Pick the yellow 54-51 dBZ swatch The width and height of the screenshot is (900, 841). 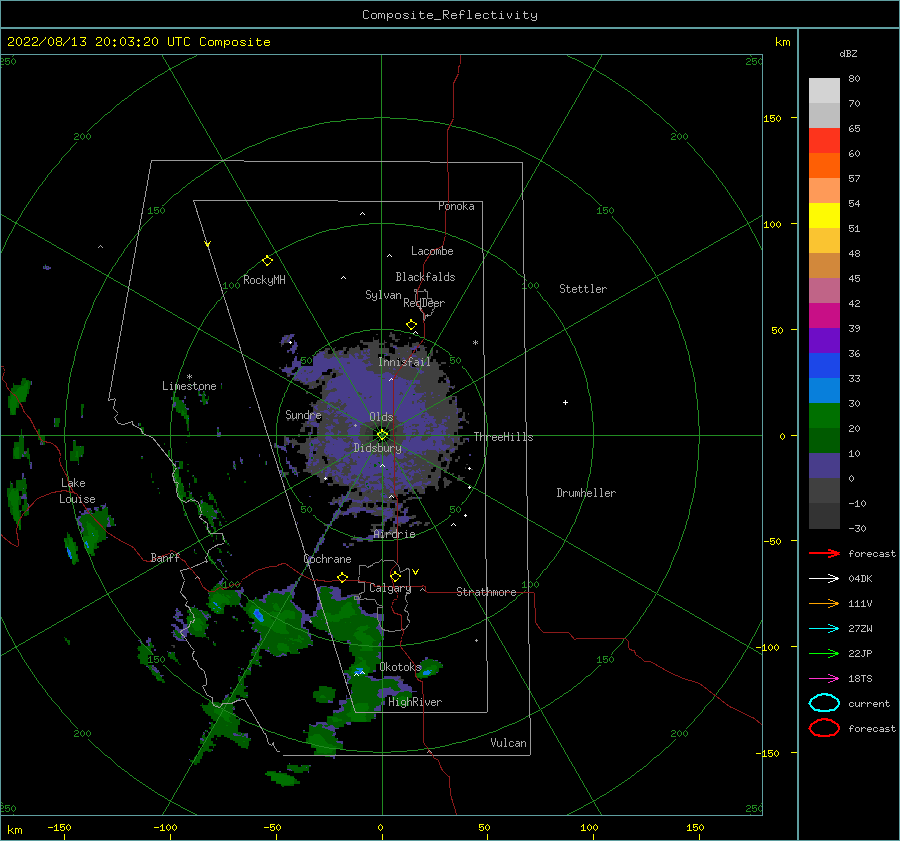click(824, 216)
